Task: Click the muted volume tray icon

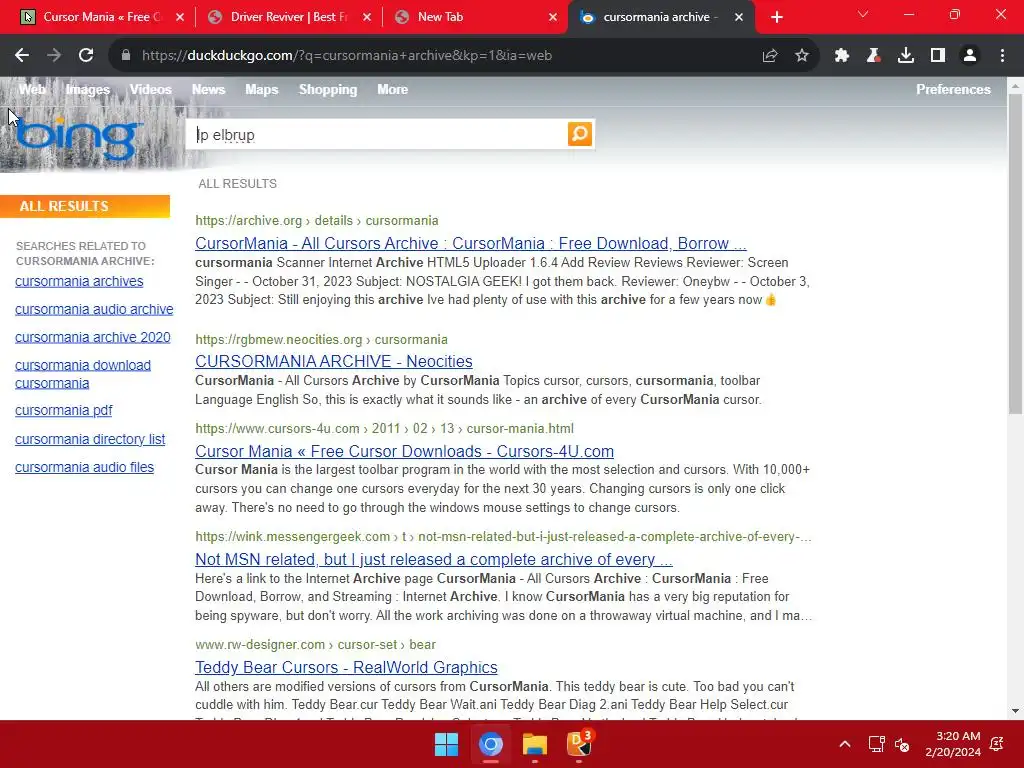Action: pyautogui.click(x=902, y=744)
